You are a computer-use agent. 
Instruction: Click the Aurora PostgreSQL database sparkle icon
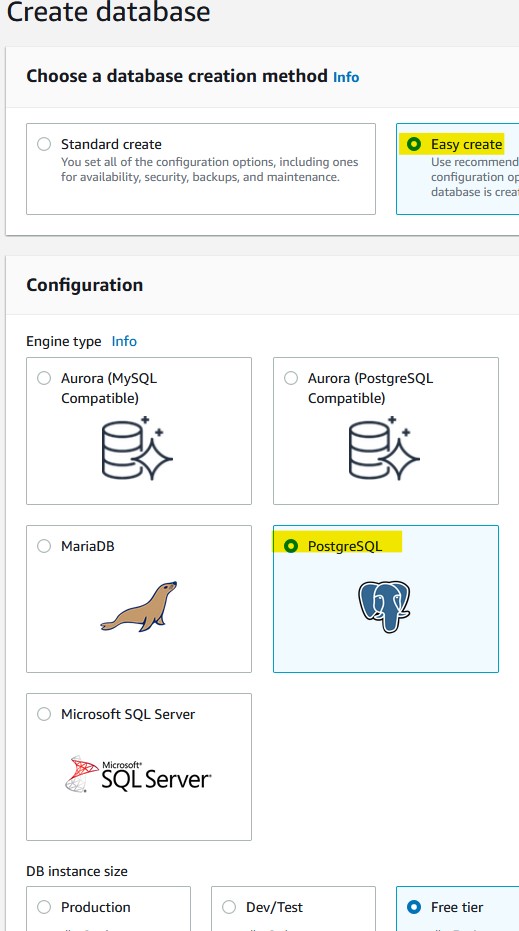click(x=384, y=449)
